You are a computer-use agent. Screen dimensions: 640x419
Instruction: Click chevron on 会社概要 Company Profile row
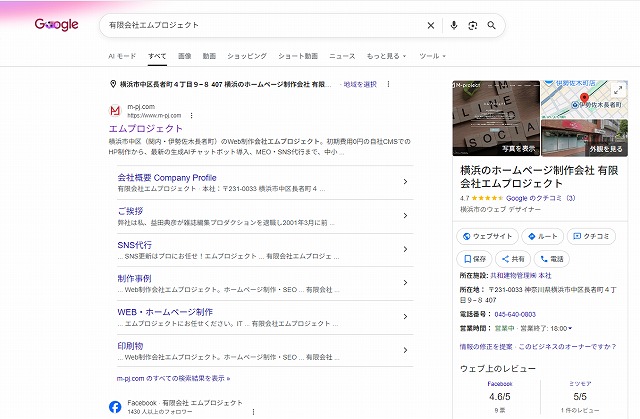point(405,182)
